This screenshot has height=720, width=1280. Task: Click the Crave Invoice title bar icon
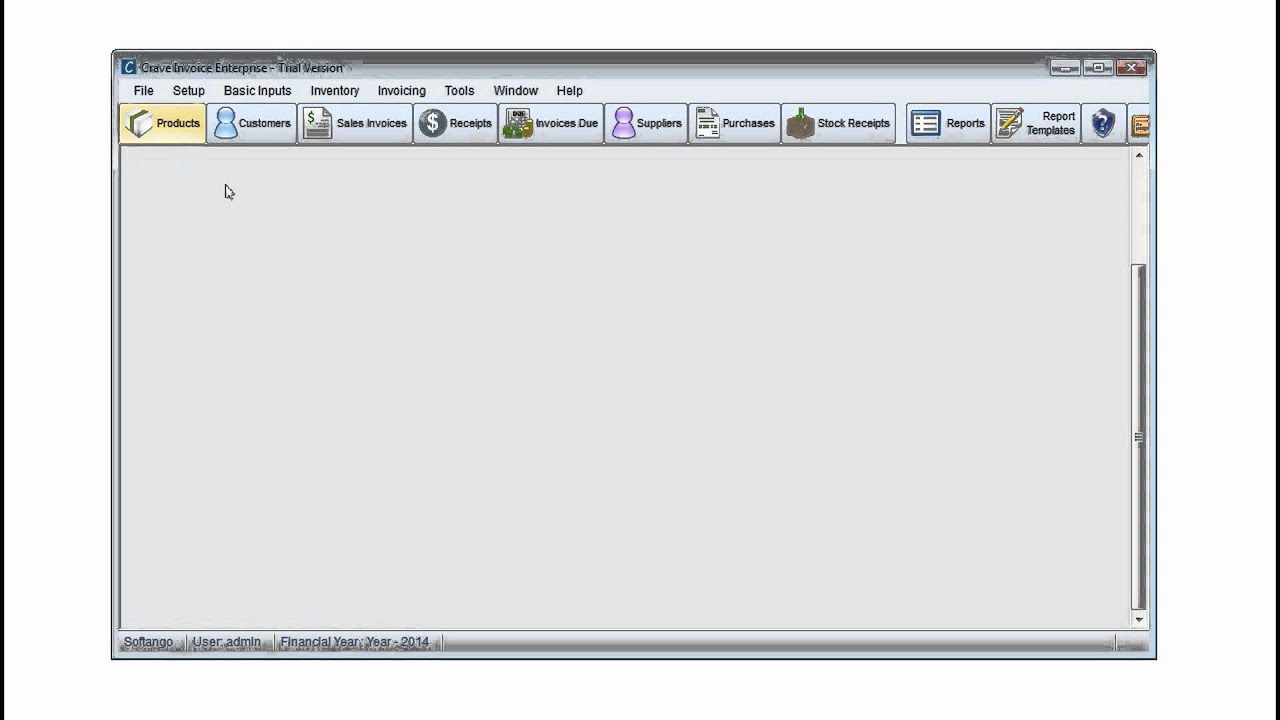point(128,67)
